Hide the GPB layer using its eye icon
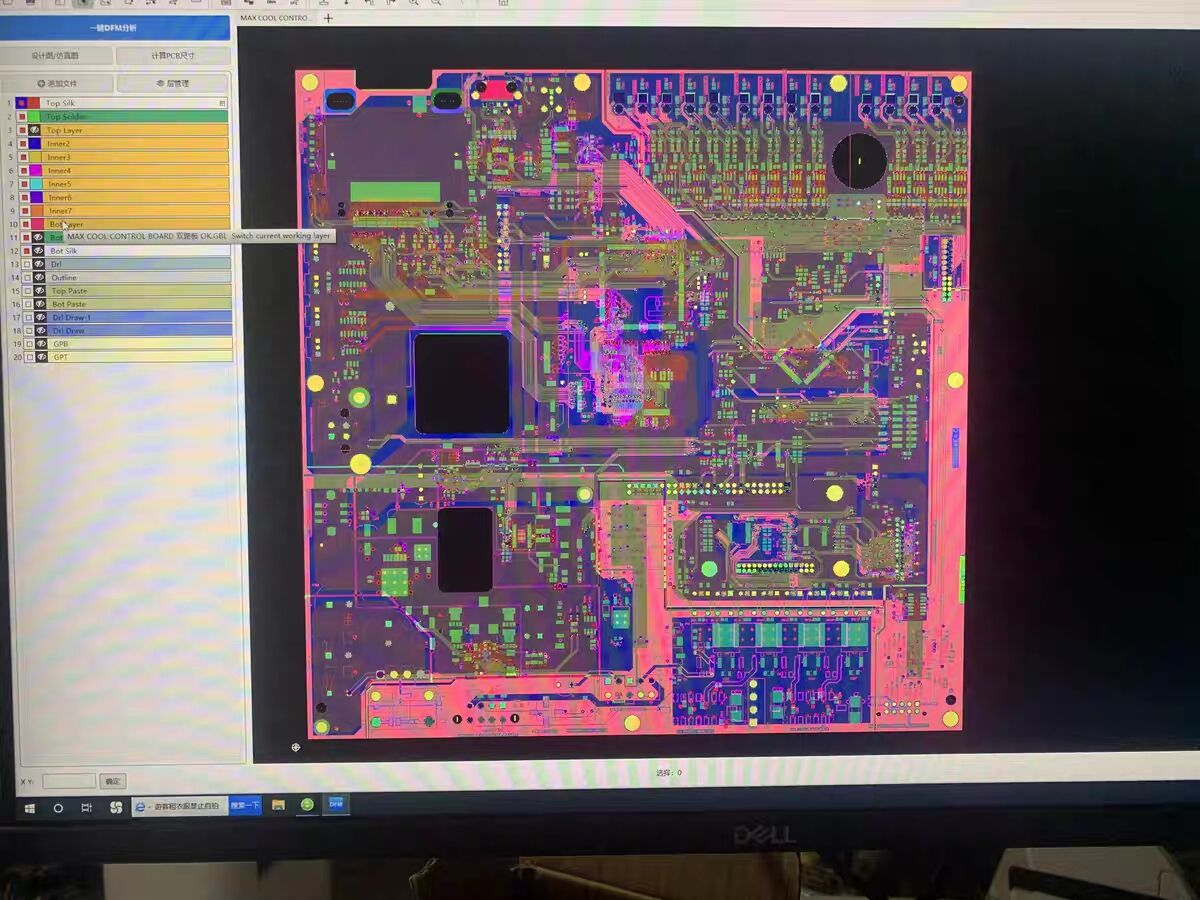The width and height of the screenshot is (1200, 900). (x=41, y=343)
